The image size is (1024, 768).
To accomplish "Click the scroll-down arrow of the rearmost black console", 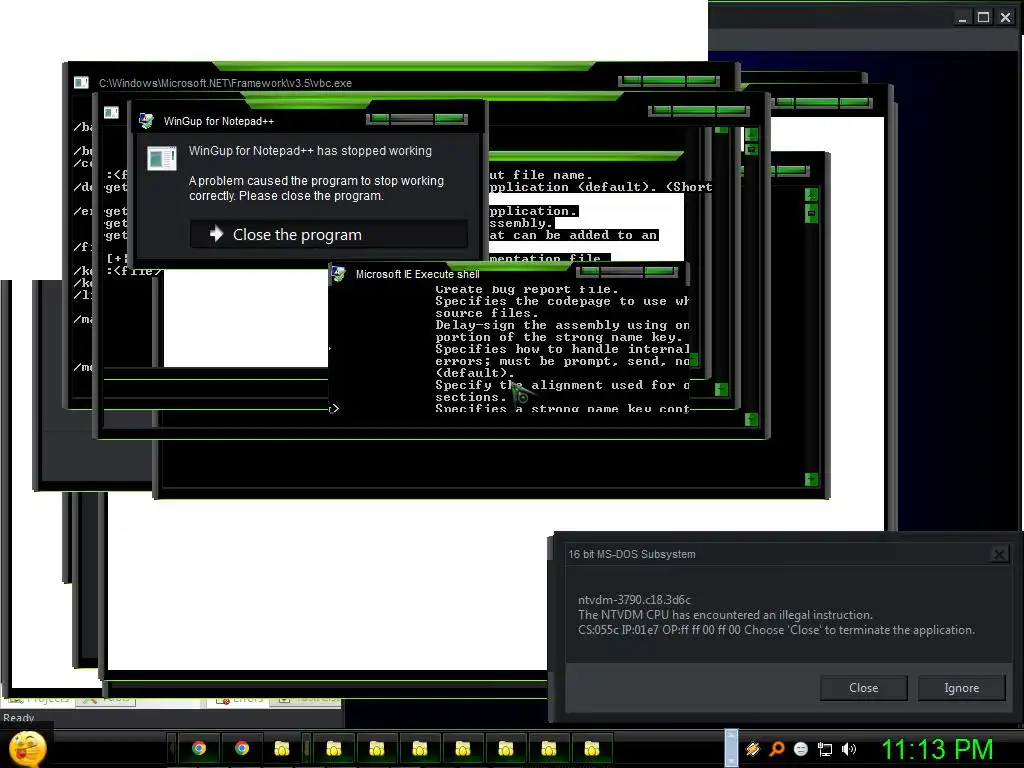I will (x=811, y=479).
